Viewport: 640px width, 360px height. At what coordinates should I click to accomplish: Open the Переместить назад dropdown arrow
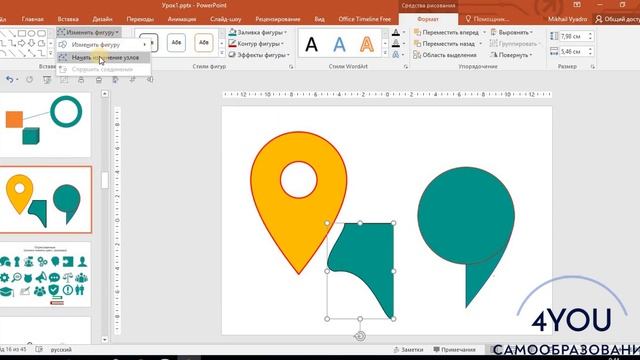(480, 44)
